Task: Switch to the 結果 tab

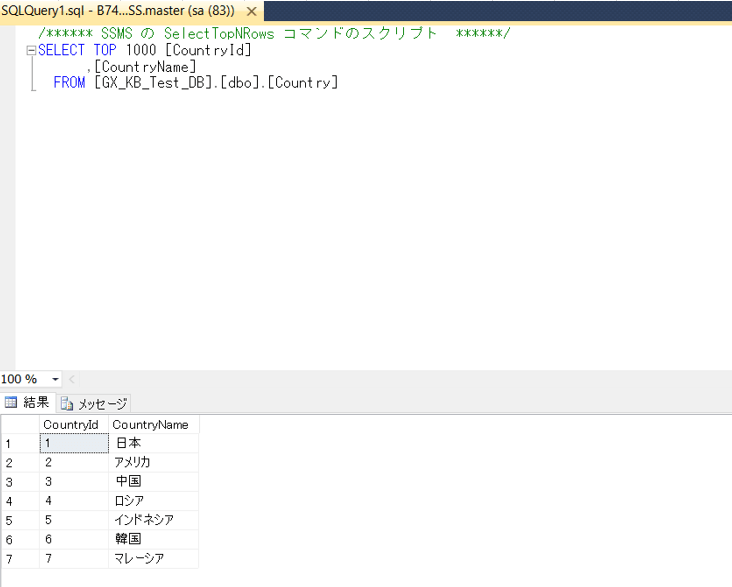Action: 28,402
